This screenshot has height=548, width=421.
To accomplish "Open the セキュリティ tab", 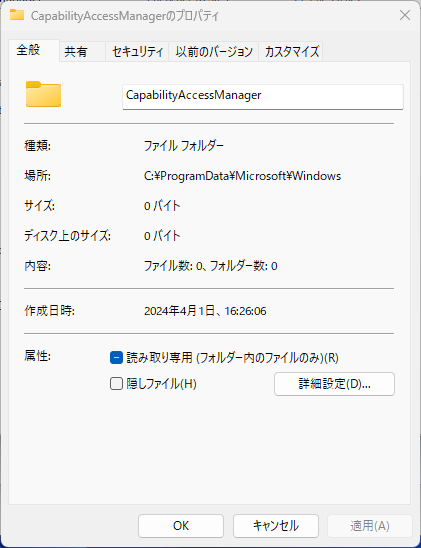I will tap(137, 52).
